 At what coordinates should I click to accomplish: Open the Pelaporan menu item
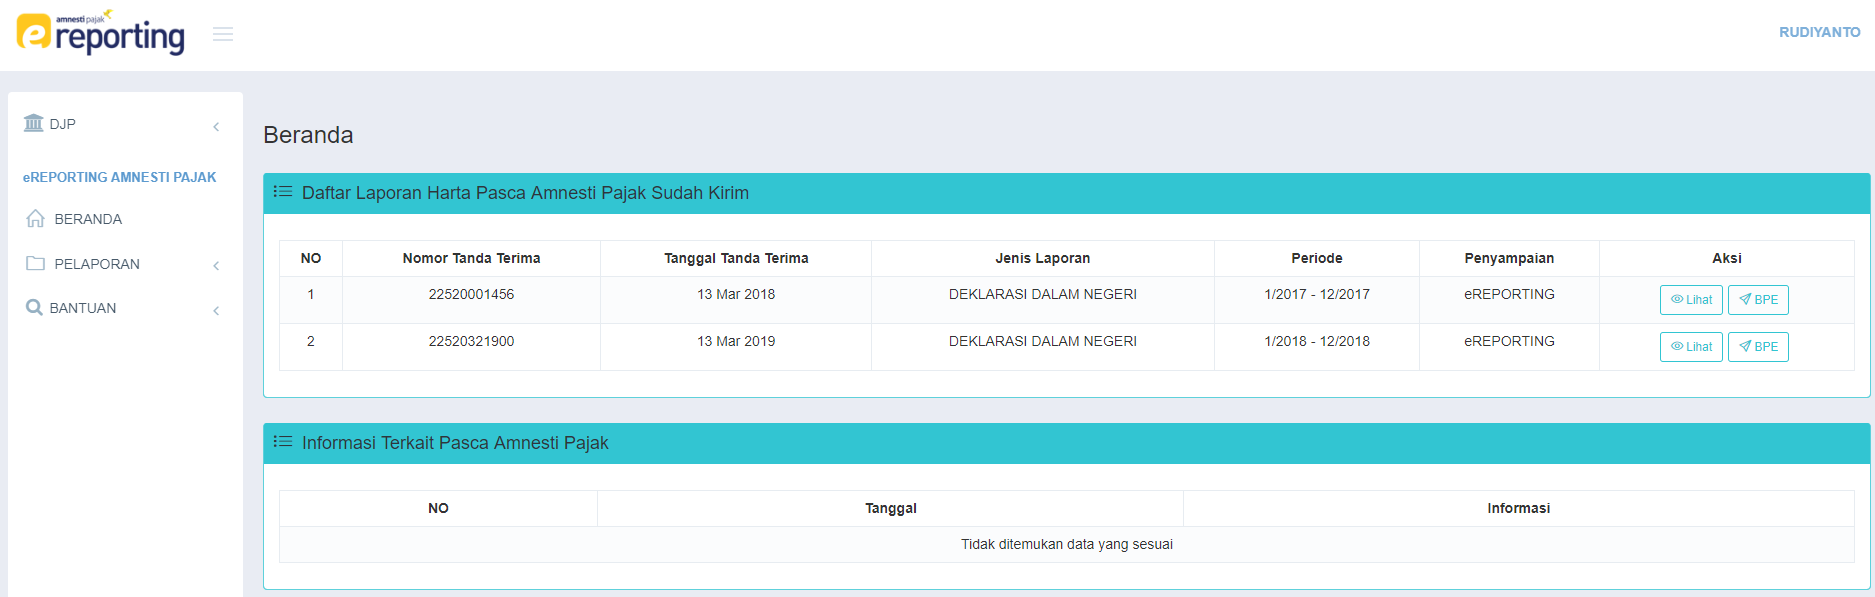pos(97,264)
